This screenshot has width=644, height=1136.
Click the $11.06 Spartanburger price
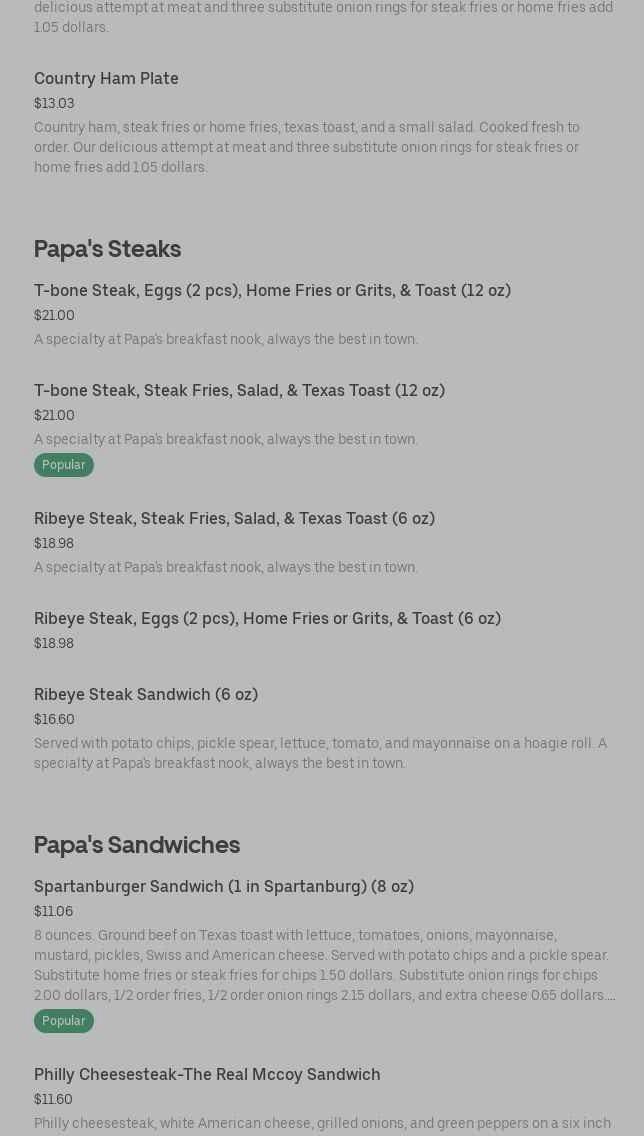tap(53, 911)
